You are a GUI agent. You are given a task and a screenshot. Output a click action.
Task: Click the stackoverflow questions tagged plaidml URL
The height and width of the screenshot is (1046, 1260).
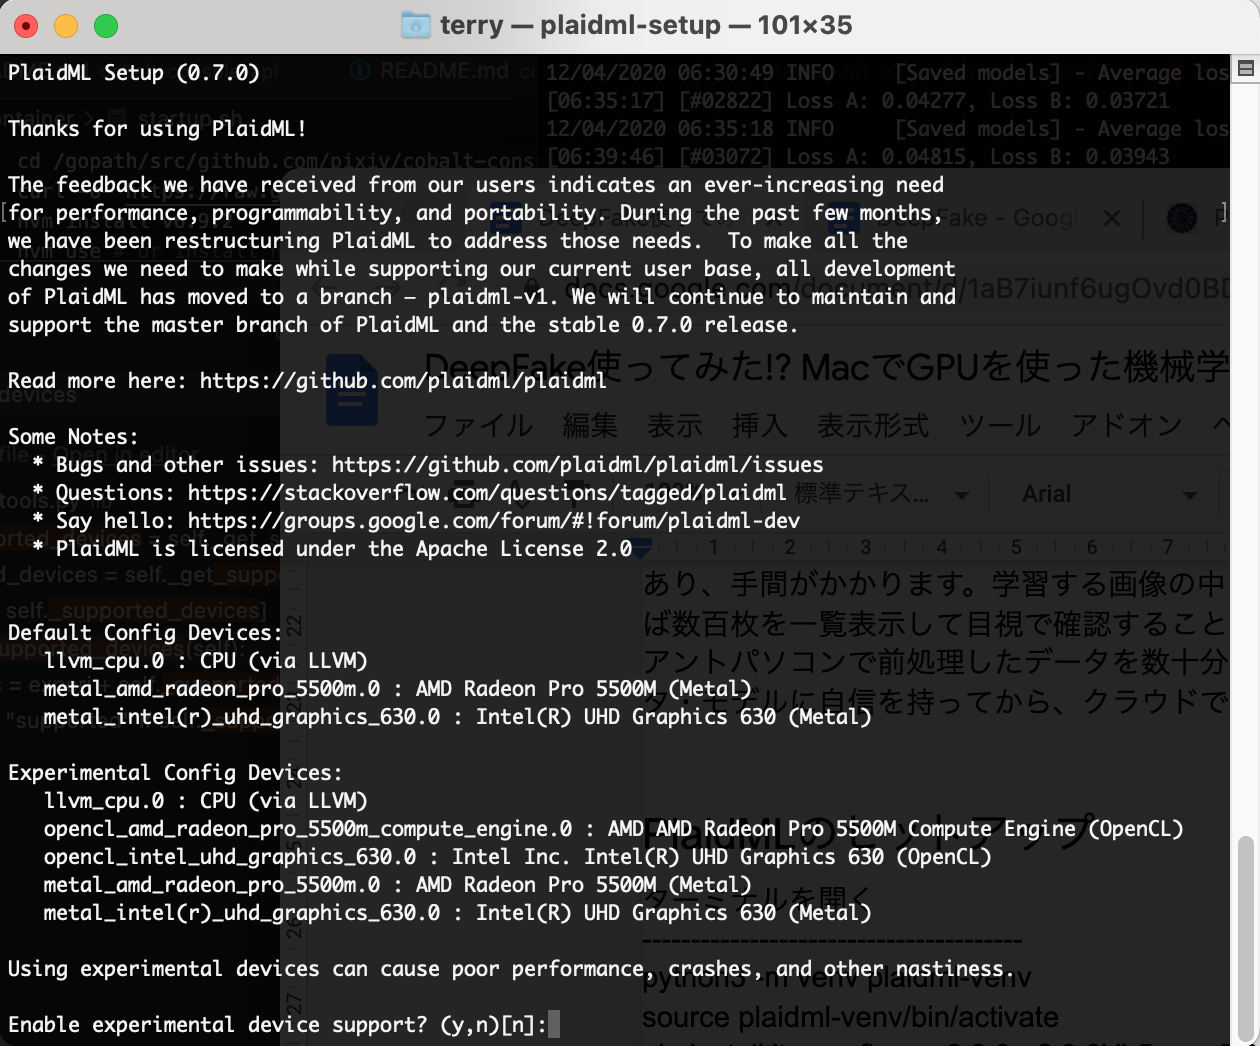[x=487, y=493]
